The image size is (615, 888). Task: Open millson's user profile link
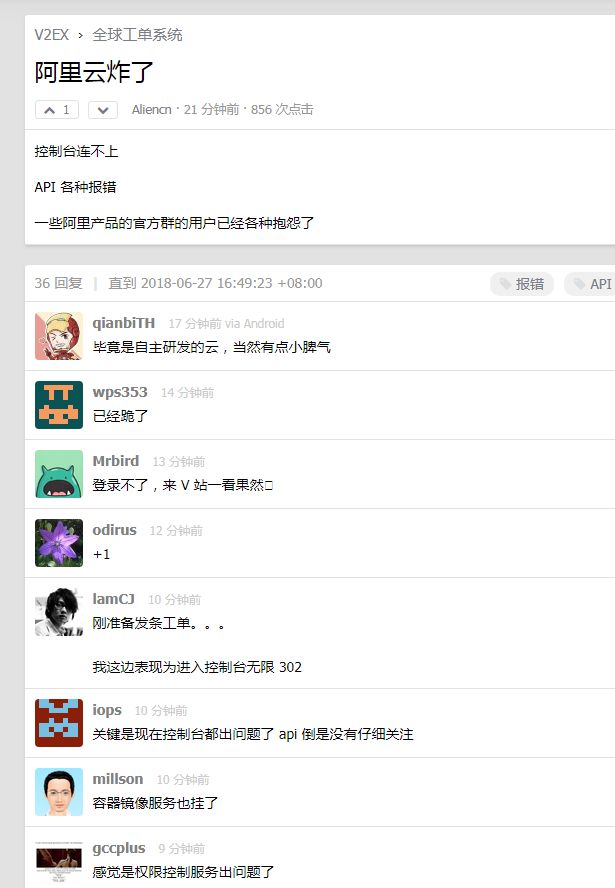point(117,779)
